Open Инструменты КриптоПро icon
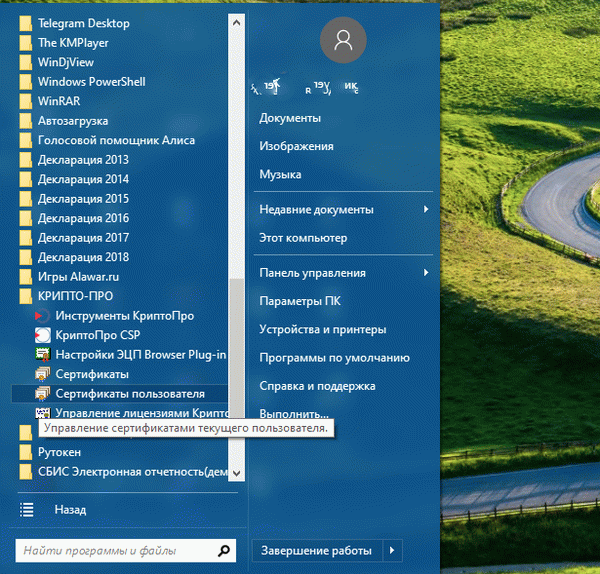This screenshot has height=574, width=600. click(42, 316)
